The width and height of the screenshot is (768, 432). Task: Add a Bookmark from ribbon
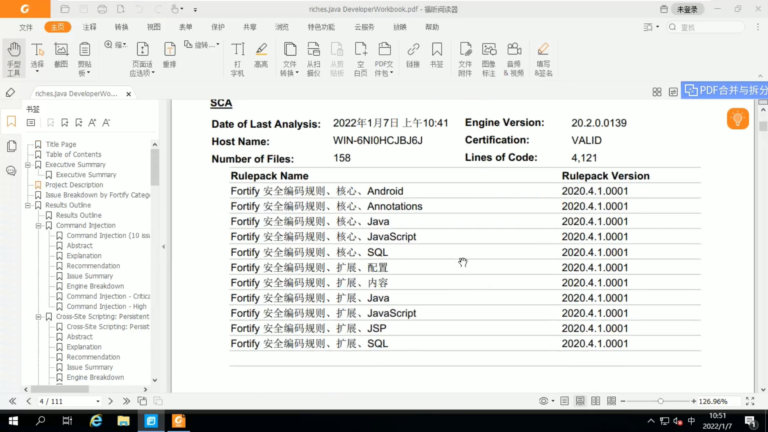(436, 54)
